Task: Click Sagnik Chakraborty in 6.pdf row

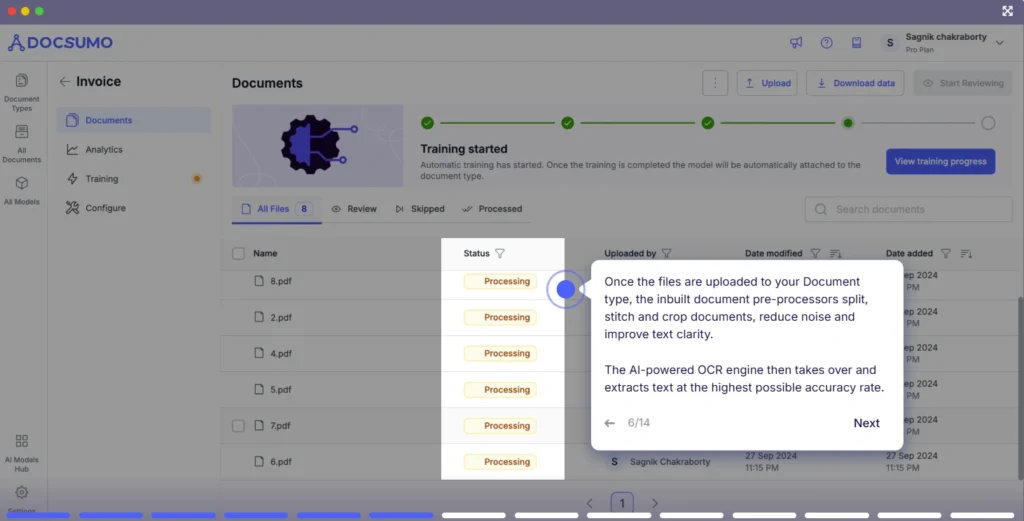Action: click(669, 462)
